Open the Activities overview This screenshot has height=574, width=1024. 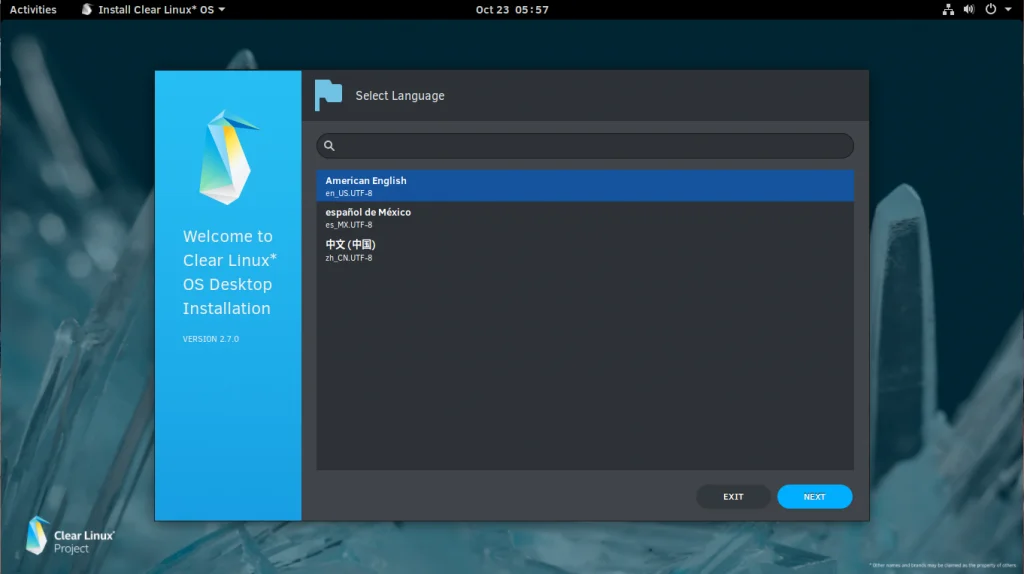[x=33, y=10]
